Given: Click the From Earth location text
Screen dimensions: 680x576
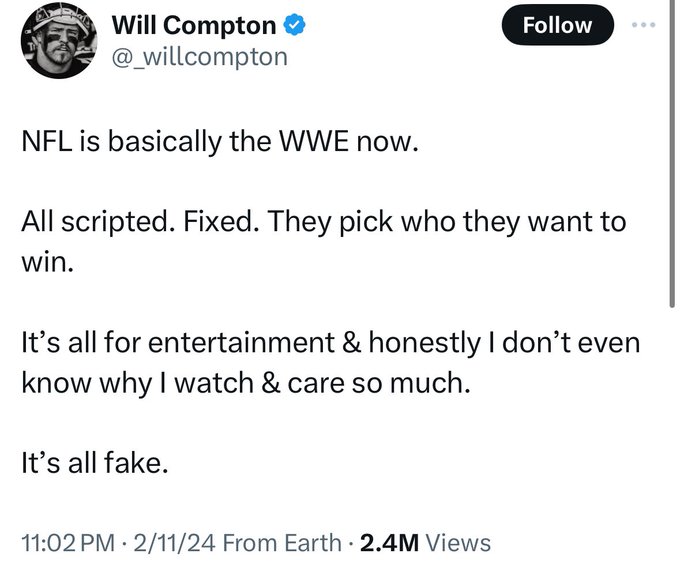Looking at the screenshot, I should coord(282,543).
